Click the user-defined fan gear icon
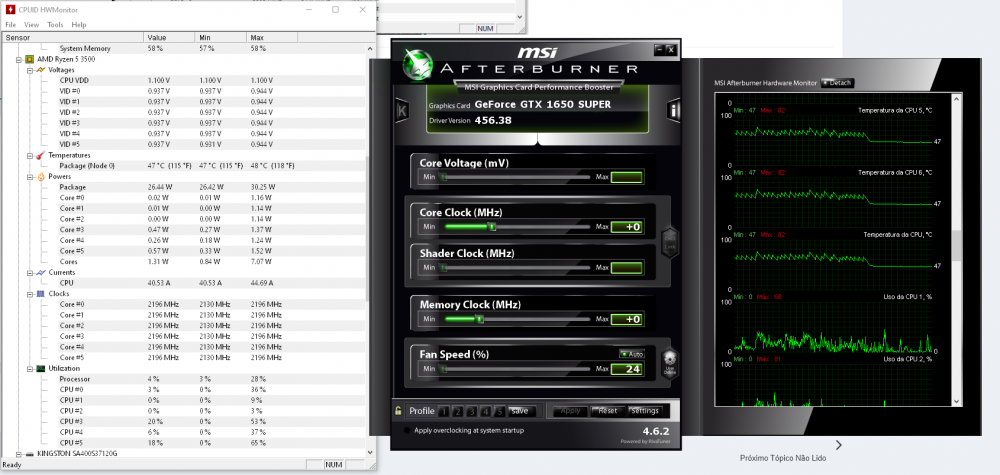The height and width of the screenshot is (475, 1000). tap(669, 361)
